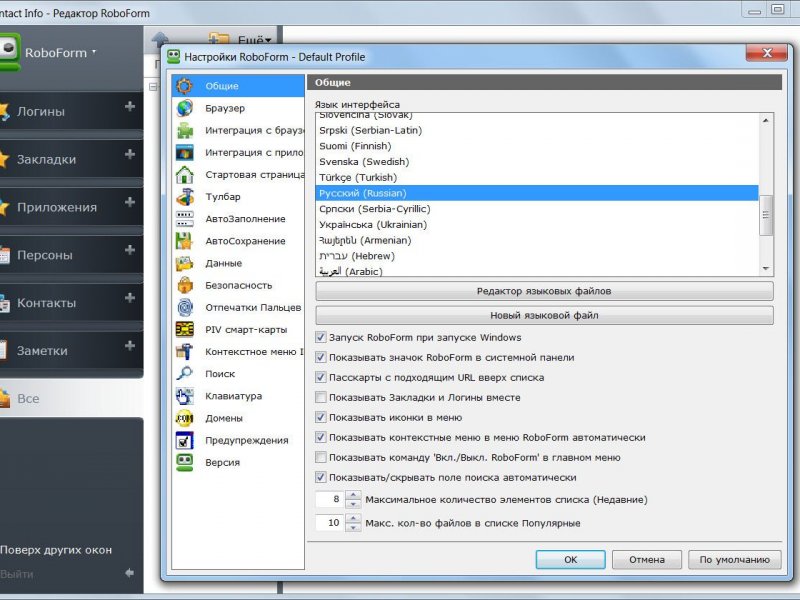Add a new bookmark via Закладки plus
Screen dimensions: 800x600
point(130,154)
